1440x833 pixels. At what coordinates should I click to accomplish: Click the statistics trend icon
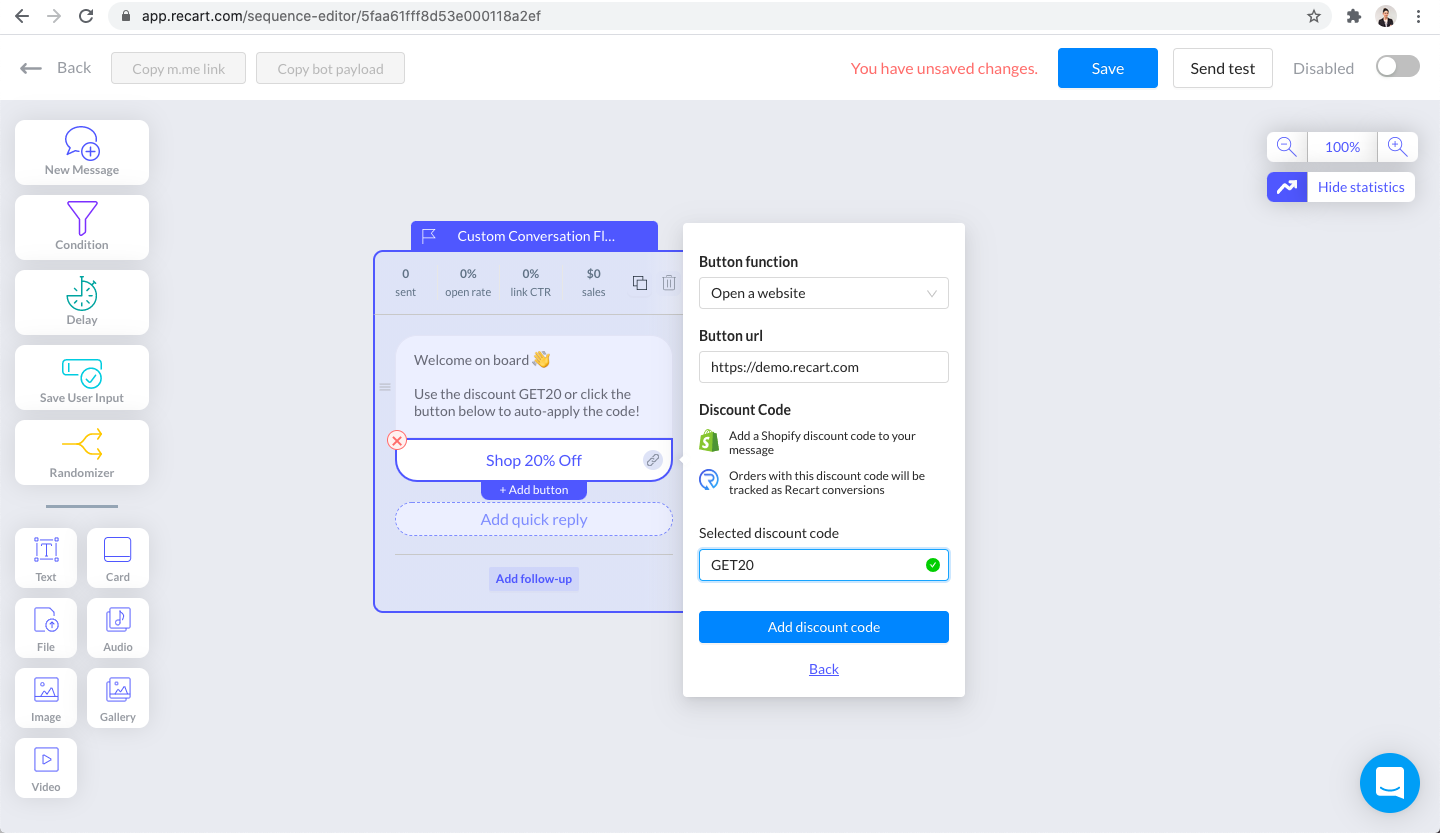(1287, 187)
